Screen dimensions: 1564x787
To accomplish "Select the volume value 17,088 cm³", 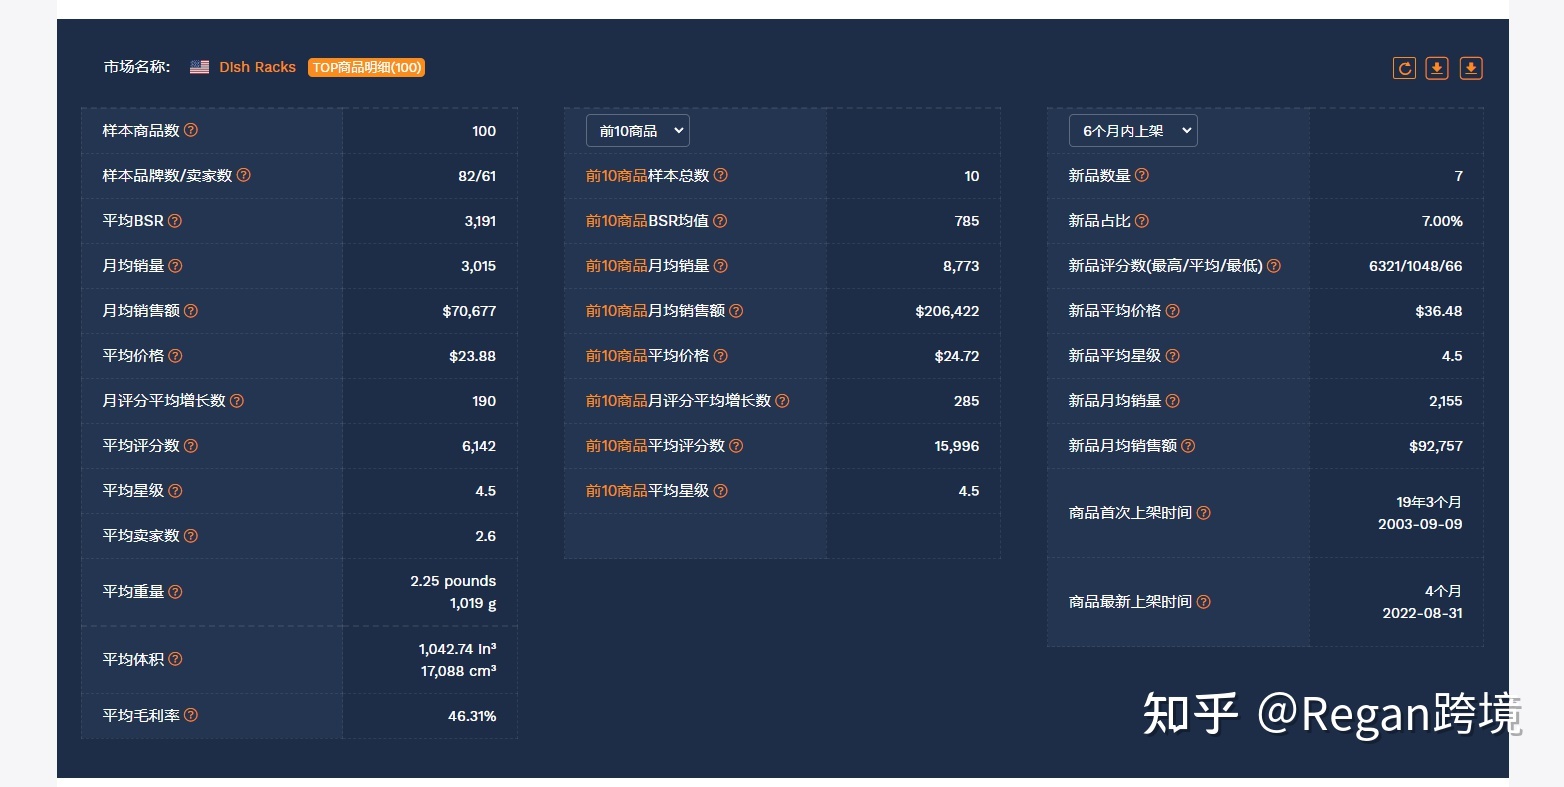I will (x=459, y=671).
